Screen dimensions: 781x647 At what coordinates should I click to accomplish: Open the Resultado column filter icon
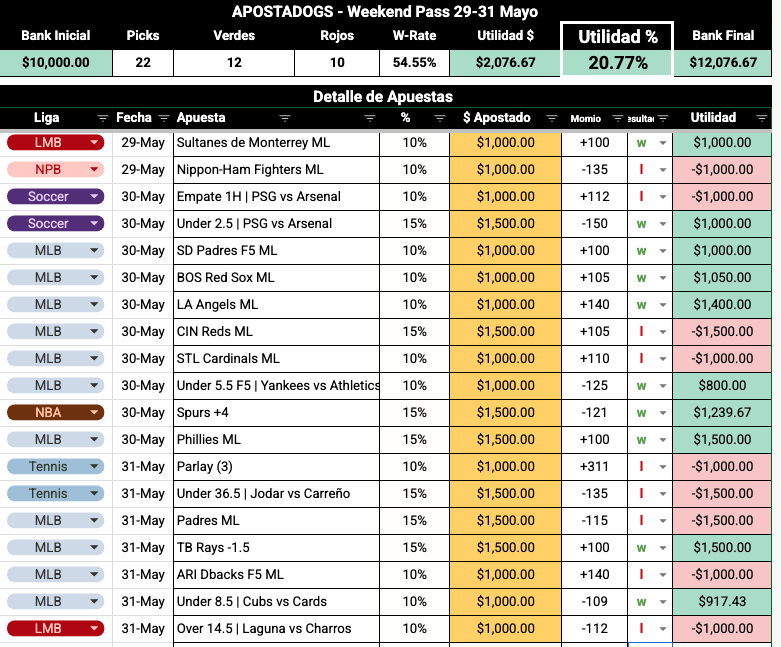click(x=663, y=118)
